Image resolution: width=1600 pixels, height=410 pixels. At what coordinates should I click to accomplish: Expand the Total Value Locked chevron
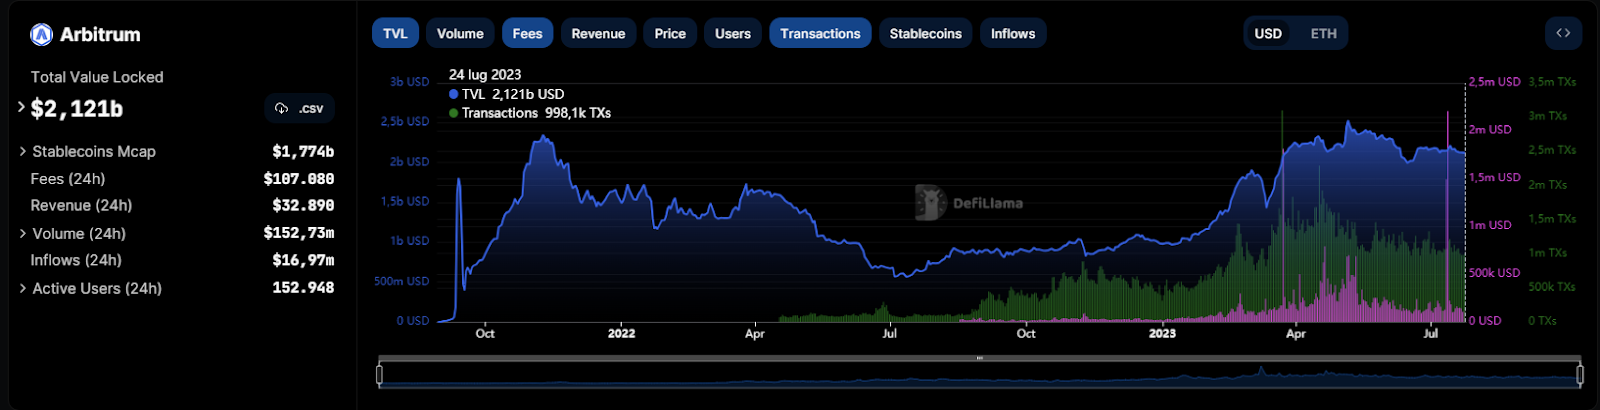(x=21, y=106)
